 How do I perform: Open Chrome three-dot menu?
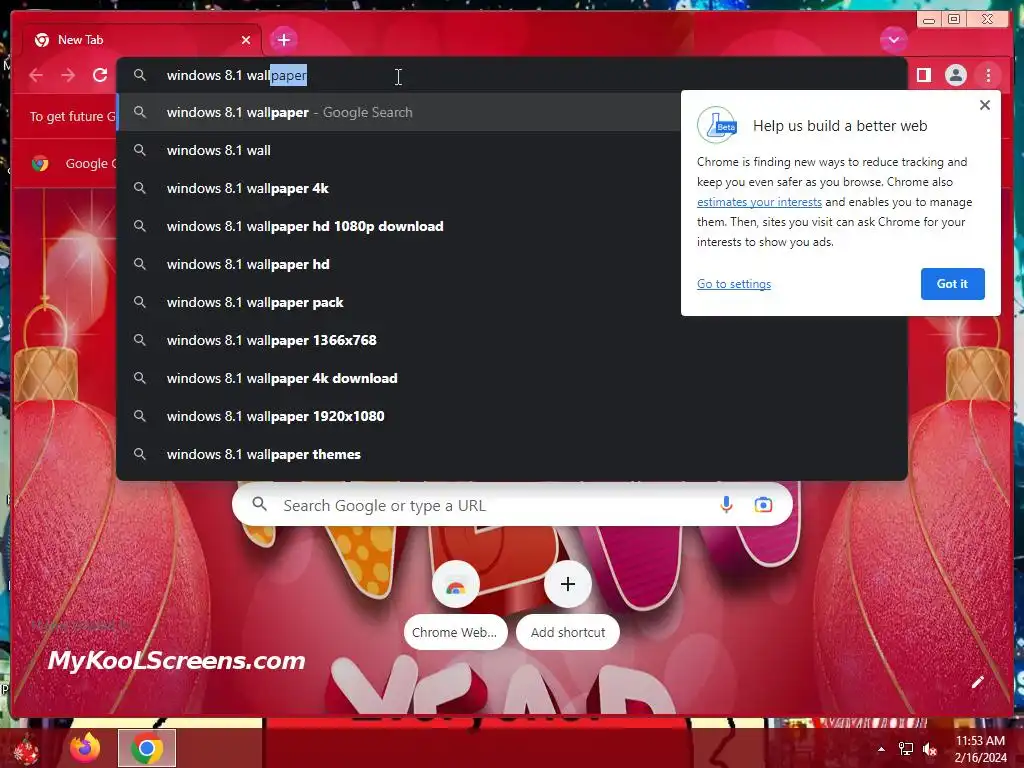pos(988,75)
